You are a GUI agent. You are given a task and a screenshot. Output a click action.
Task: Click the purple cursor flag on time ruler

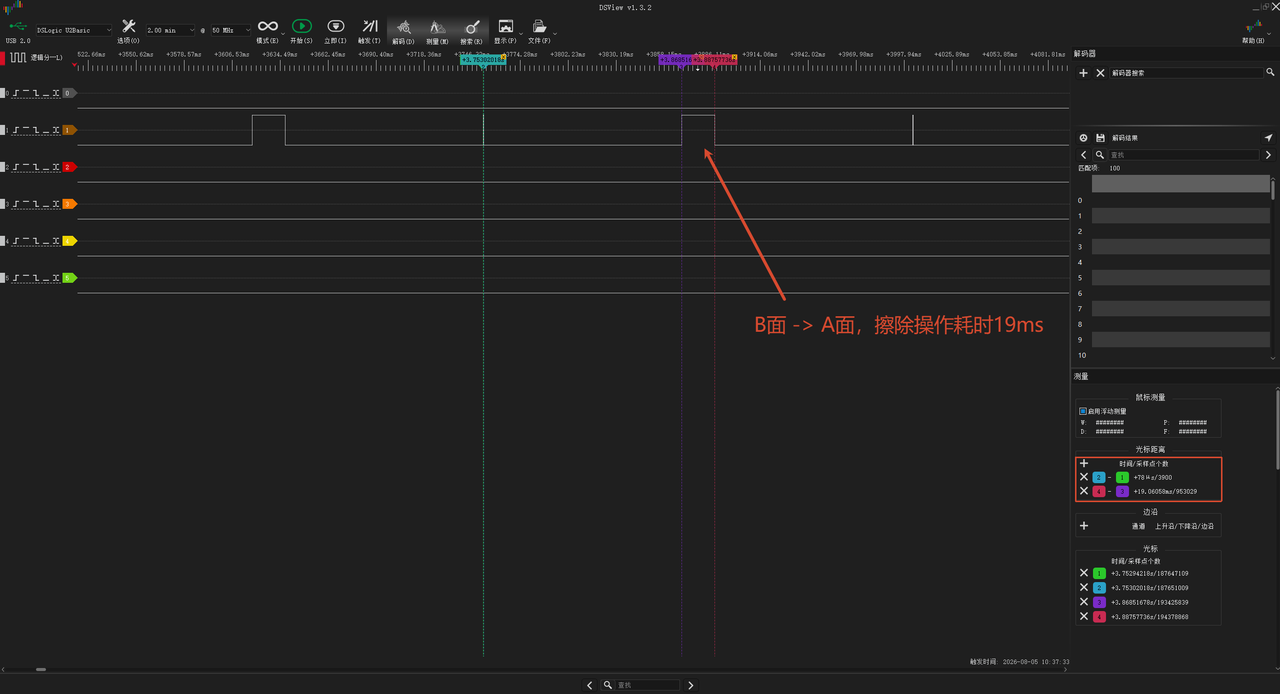tap(676, 60)
